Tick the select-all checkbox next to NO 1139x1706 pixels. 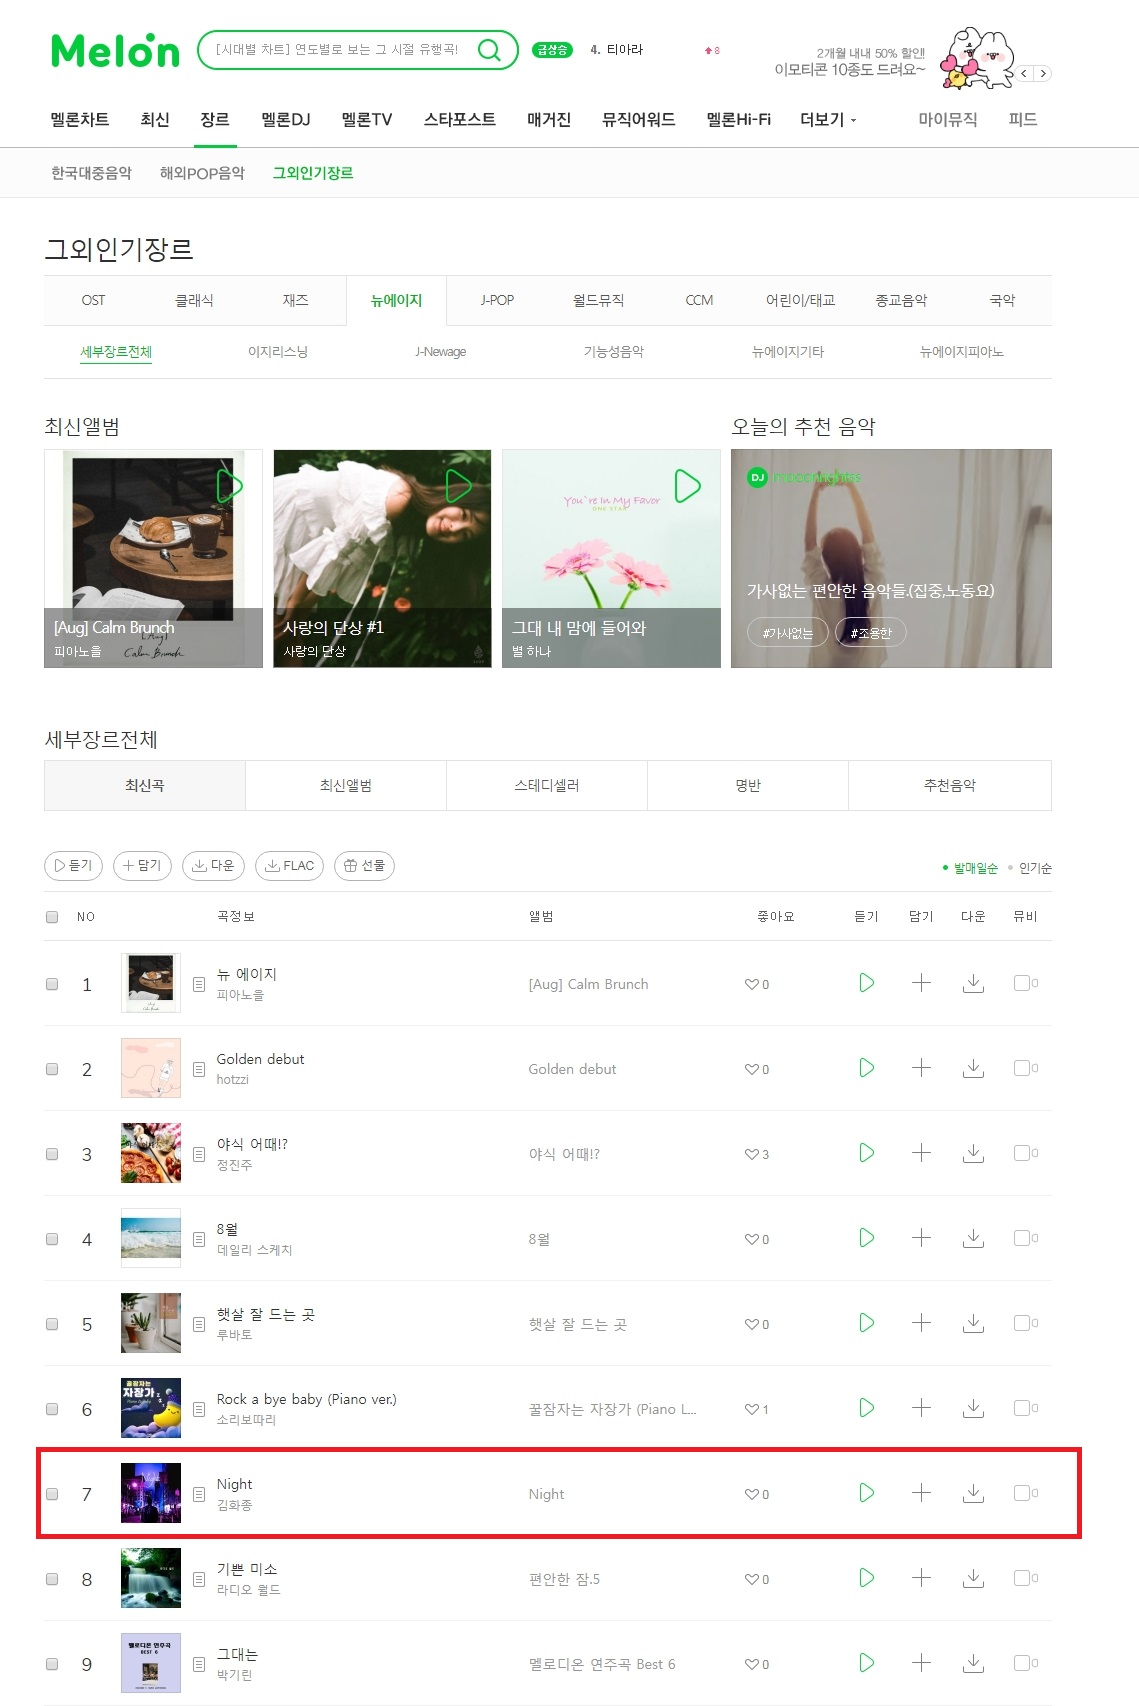click(52, 917)
